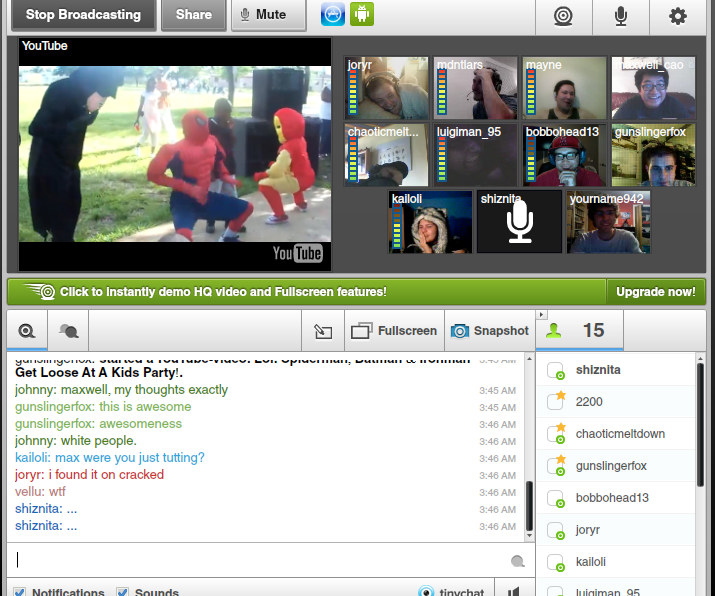This screenshot has height=596, width=715.
Task: Open the gear settings icon
Action: (x=678, y=16)
